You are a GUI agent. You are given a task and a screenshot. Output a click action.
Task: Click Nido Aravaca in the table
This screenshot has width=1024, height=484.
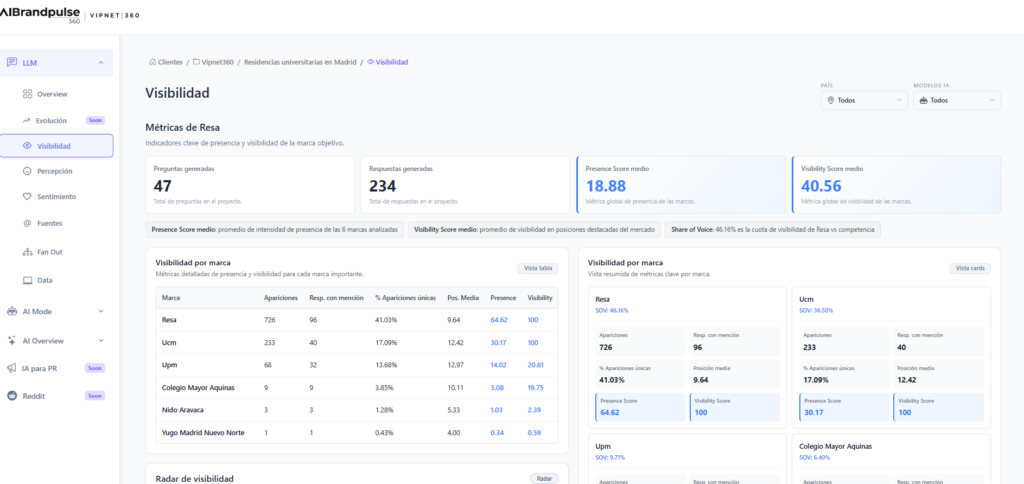pos(182,410)
